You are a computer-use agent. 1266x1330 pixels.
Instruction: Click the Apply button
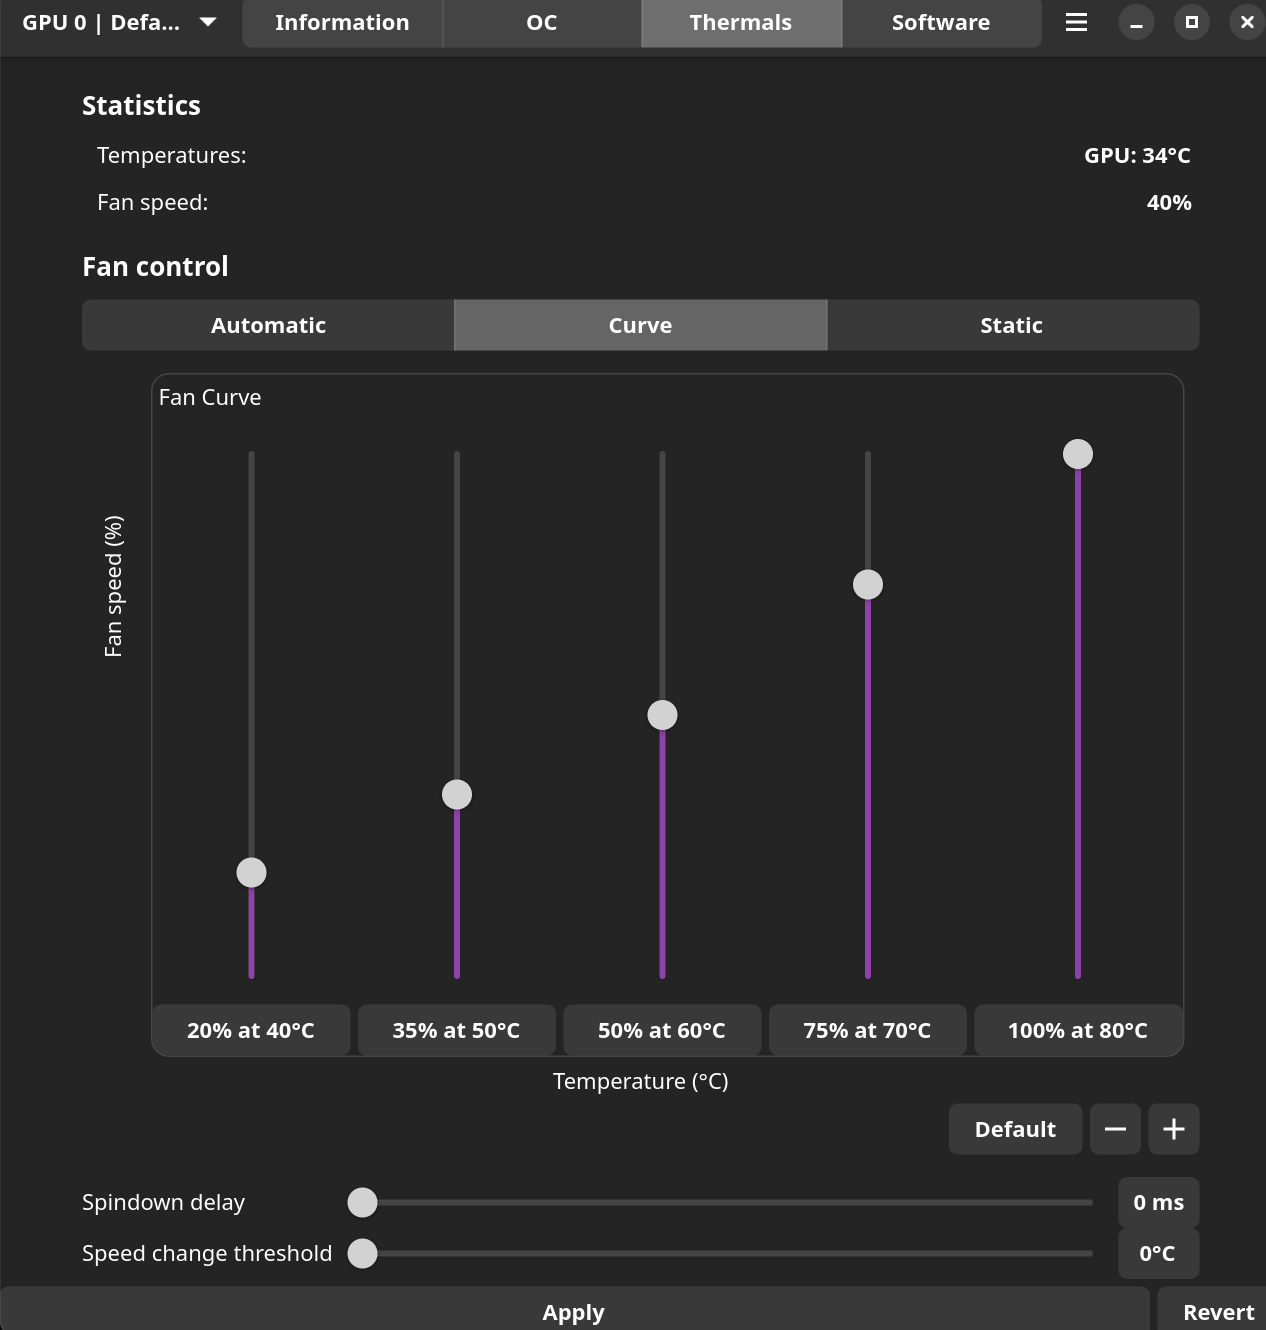click(x=573, y=1311)
